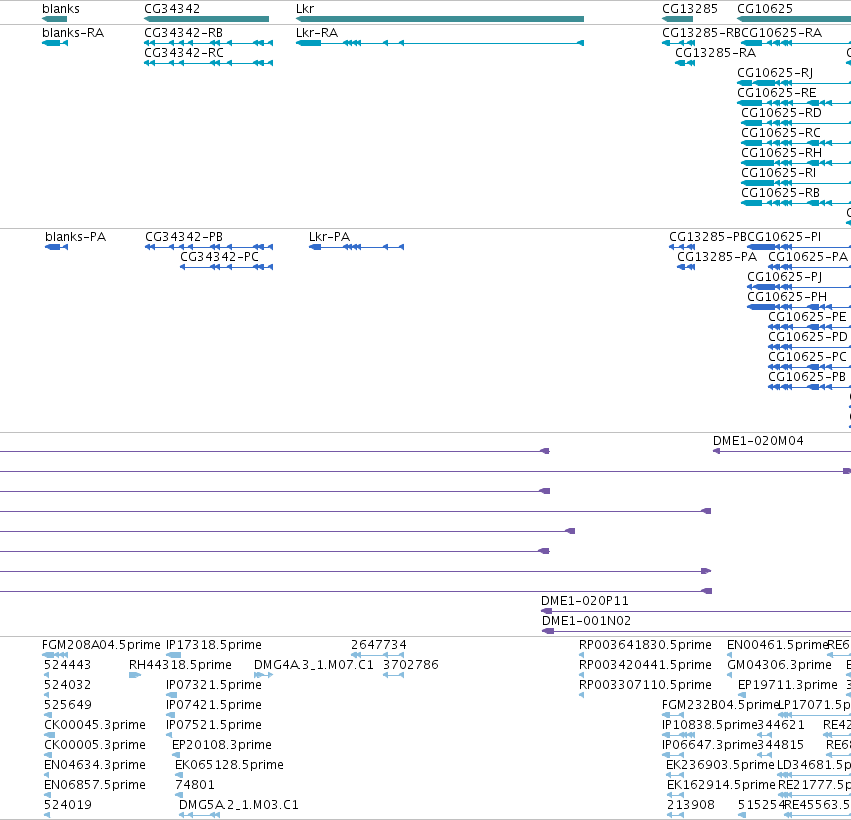Select the EN06857.5prime label

[x=95, y=785]
